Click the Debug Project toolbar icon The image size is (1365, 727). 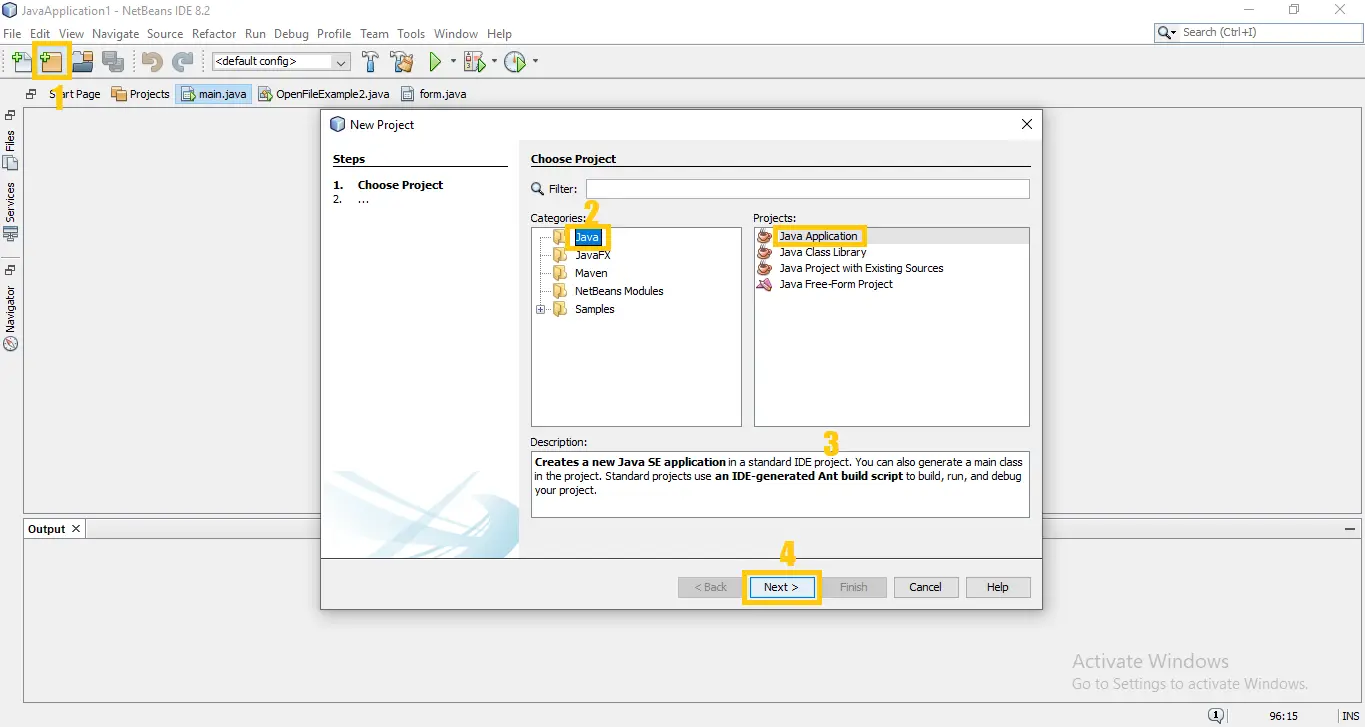point(474,61)
